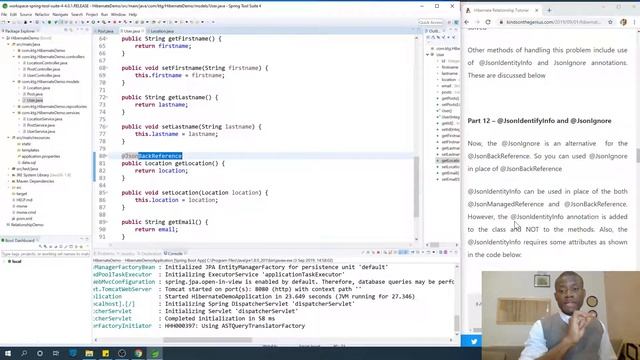Open the Run menu

(x=104, y=14)
